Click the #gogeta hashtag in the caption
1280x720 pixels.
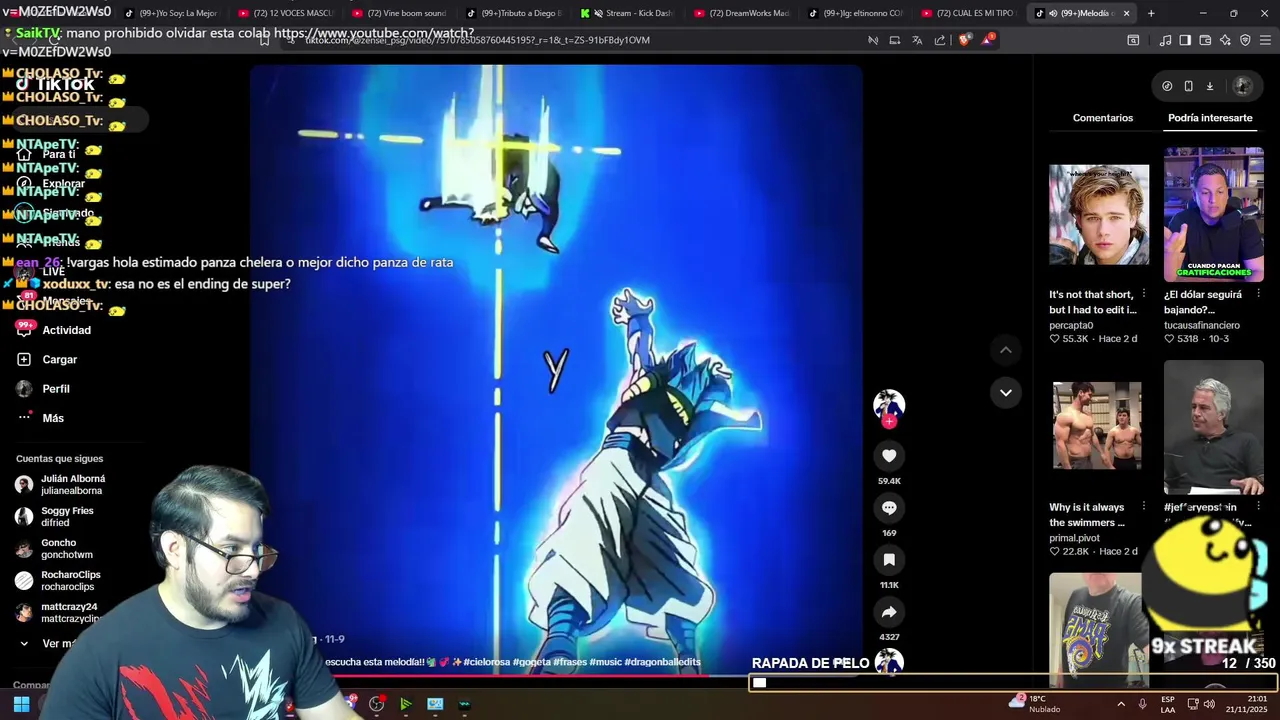pos(531,662)
